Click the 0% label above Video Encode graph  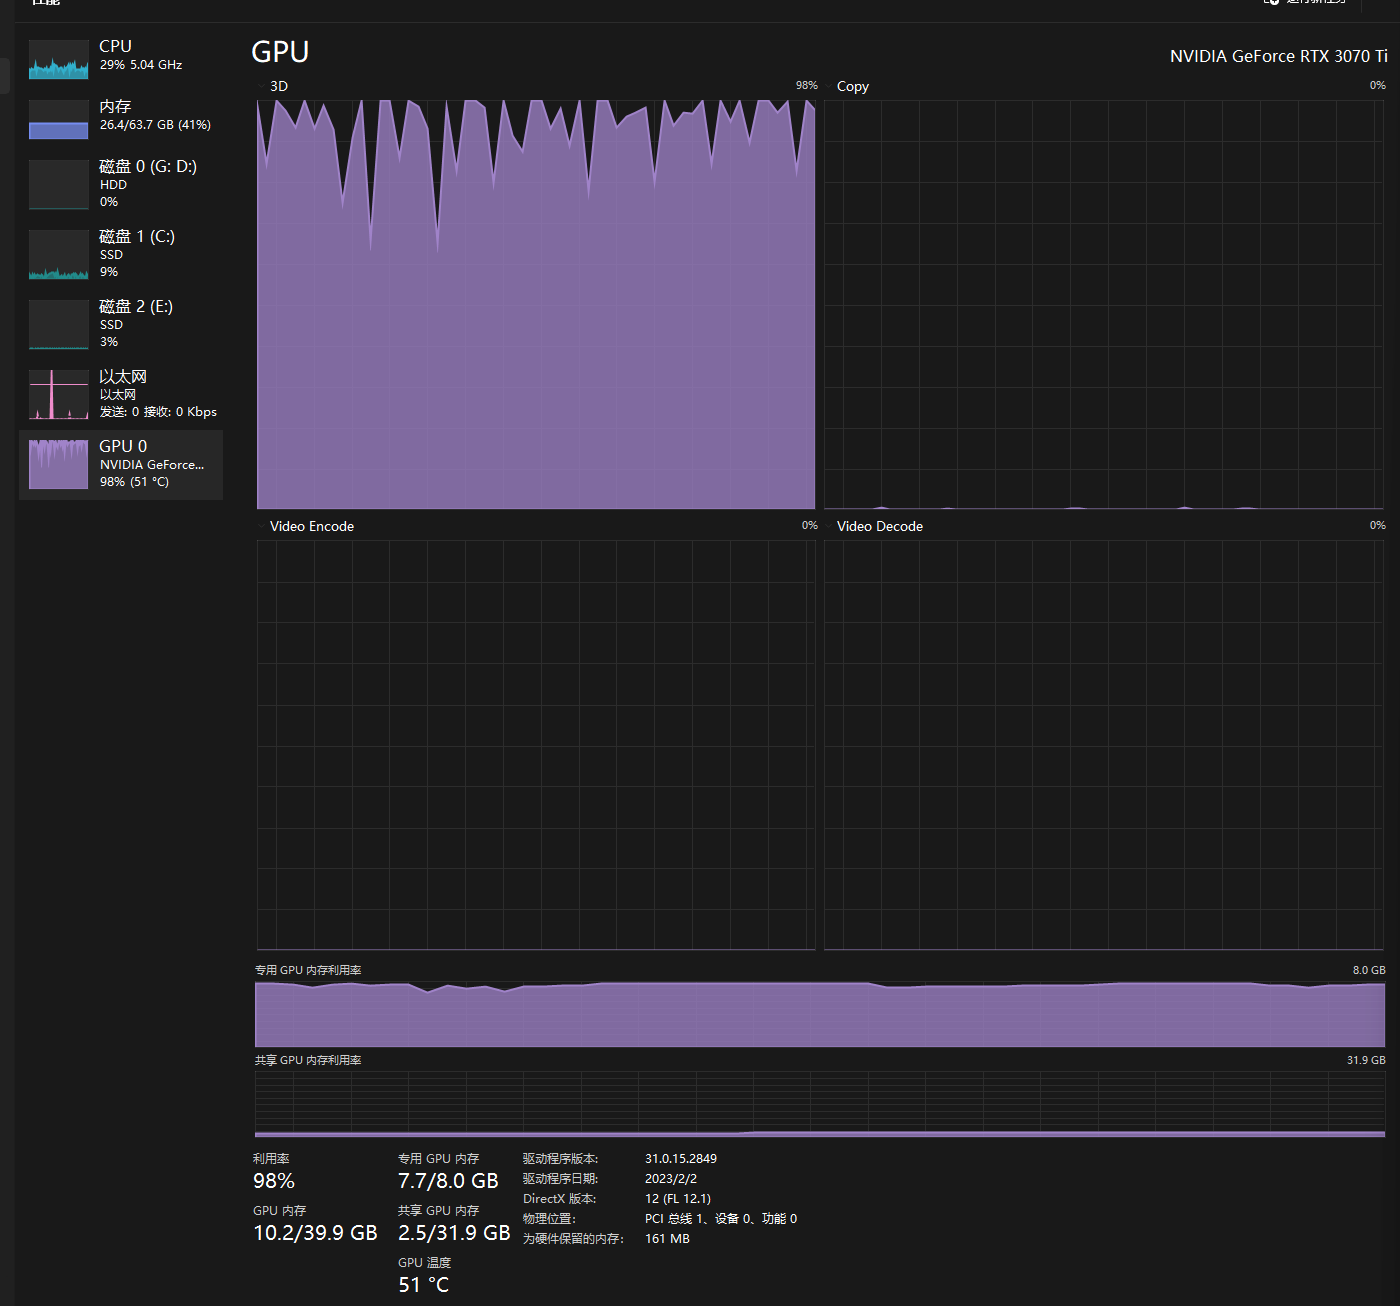pyautogui.click(x=810, y=526)
